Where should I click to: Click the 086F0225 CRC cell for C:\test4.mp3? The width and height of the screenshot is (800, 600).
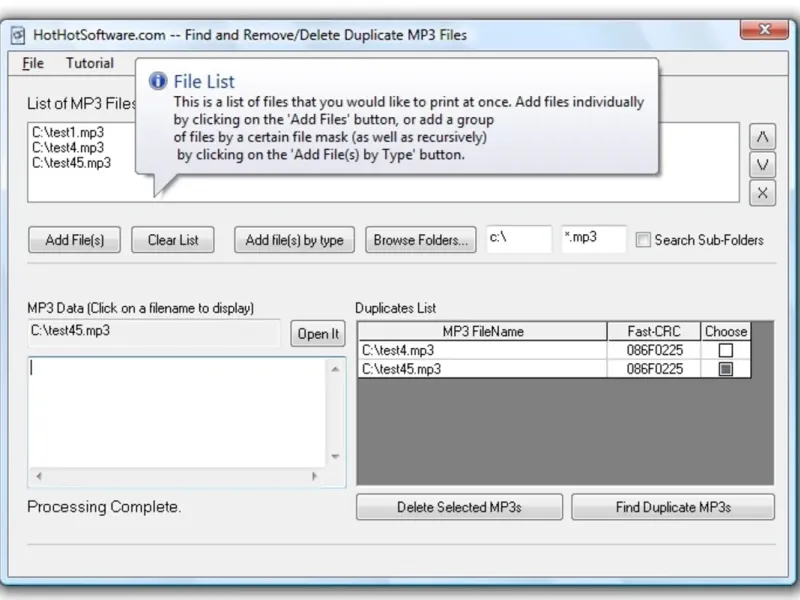(654, 351)
